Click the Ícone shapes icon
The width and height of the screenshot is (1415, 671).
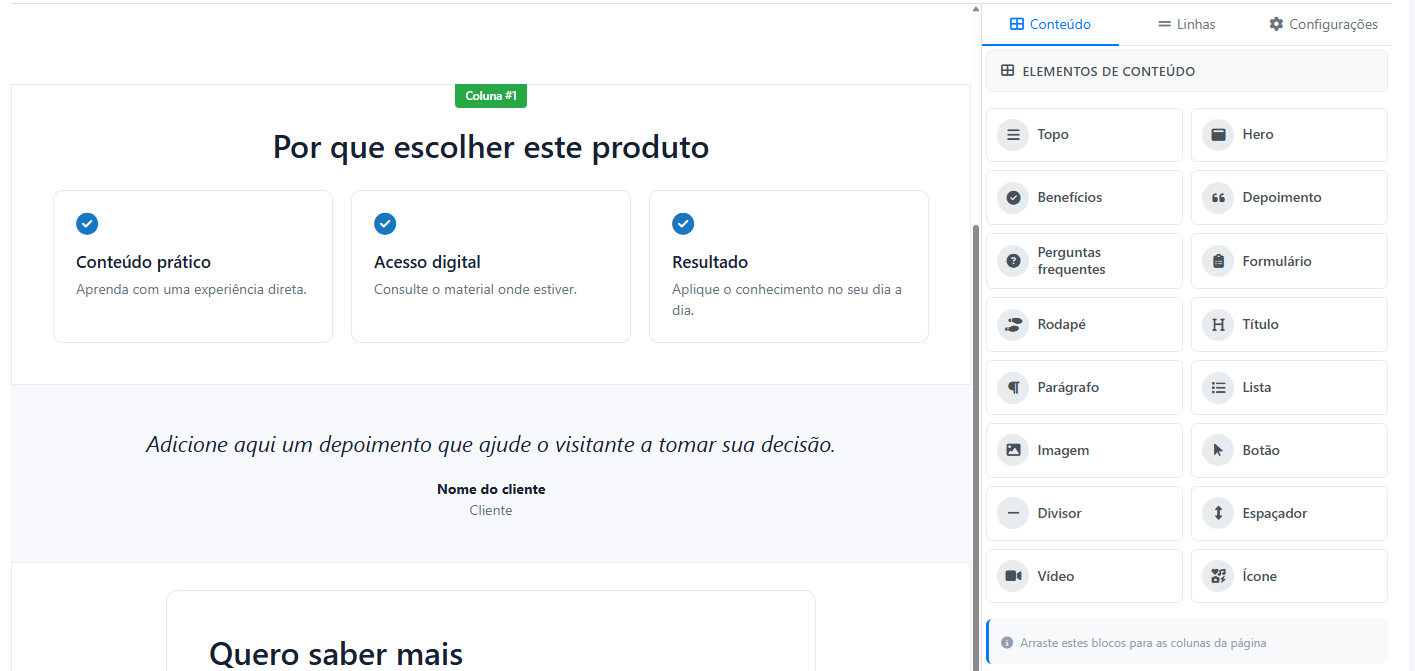1218,576
